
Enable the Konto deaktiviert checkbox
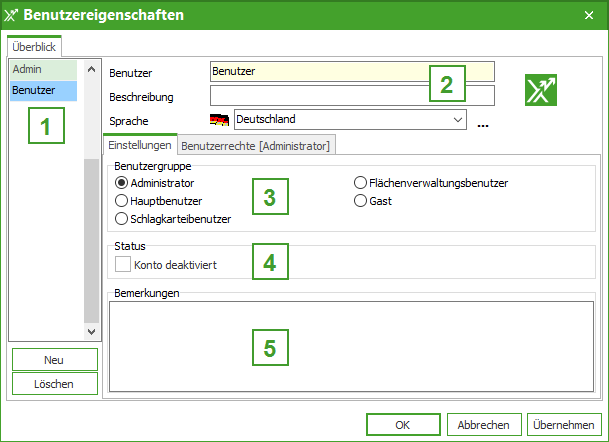(x=123, y=265)
